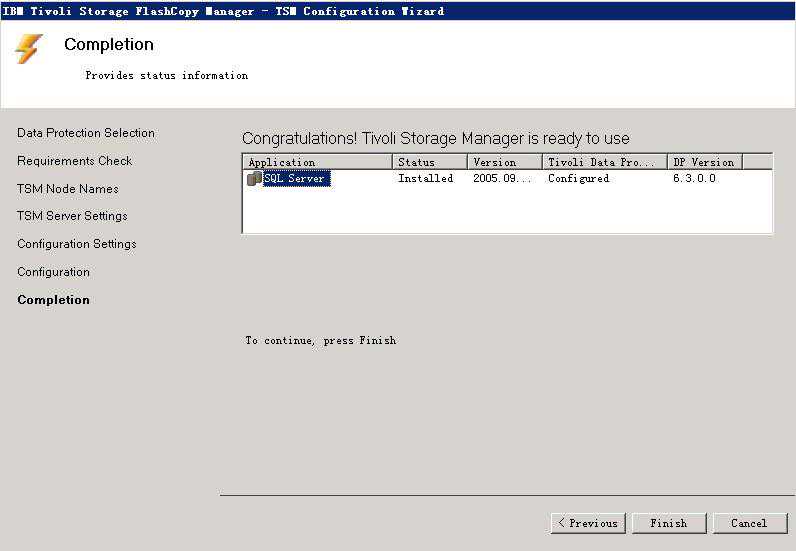Click the Tivoli Data Pro... column header
The image size is (796, 551).
click(605, 162)
